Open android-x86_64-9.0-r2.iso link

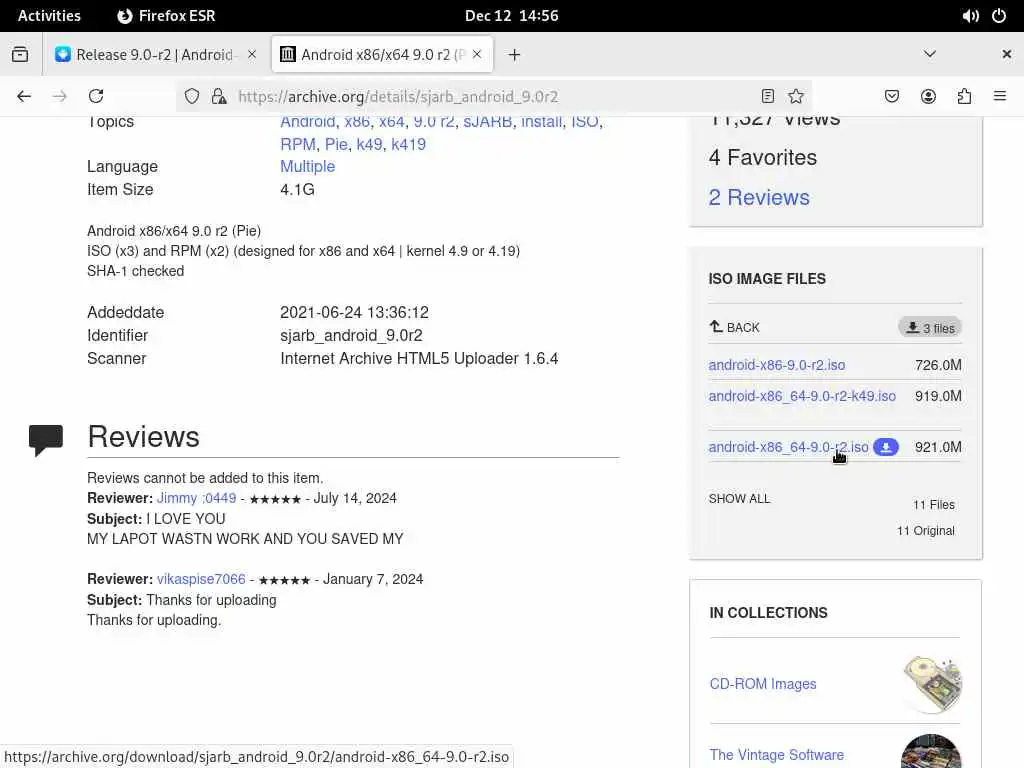tap(788, 447)
